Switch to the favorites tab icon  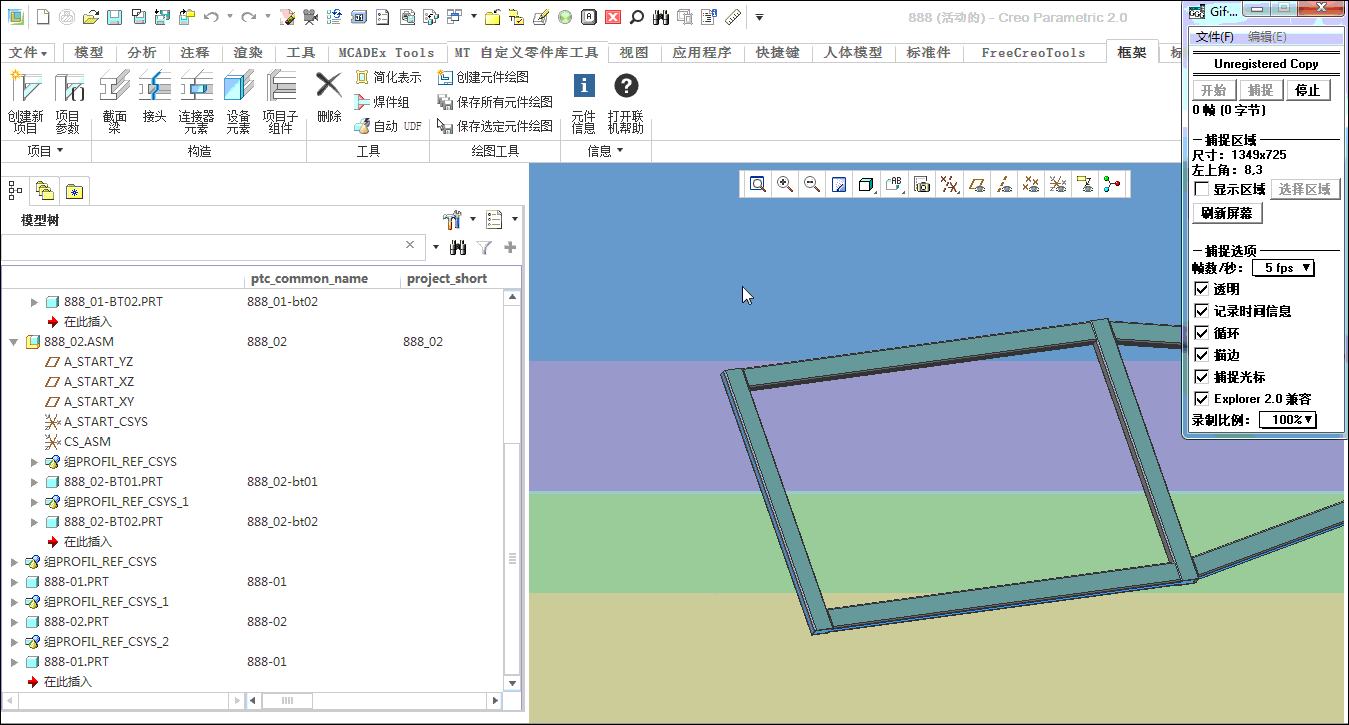[x=74, y=190]
